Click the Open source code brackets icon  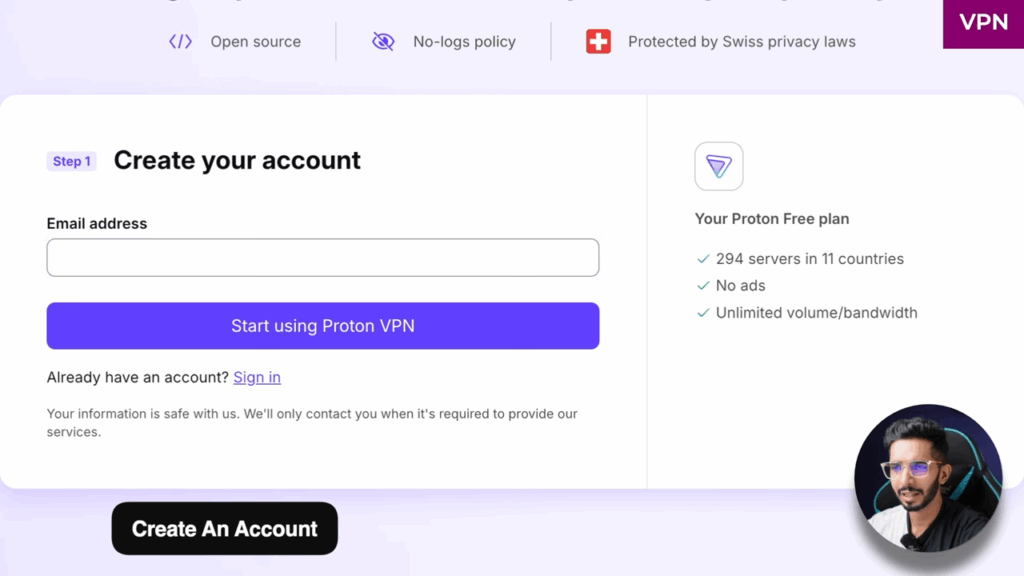tap(180, 42)
